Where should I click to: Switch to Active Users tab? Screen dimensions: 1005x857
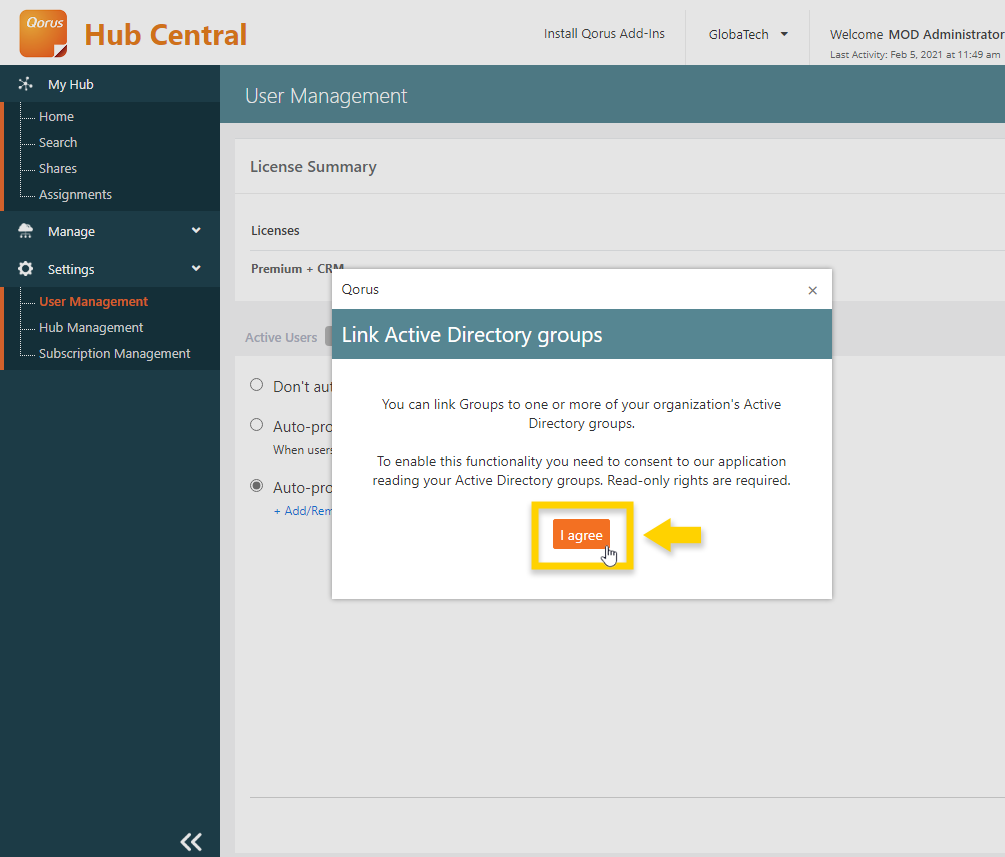tap(281, 337)
